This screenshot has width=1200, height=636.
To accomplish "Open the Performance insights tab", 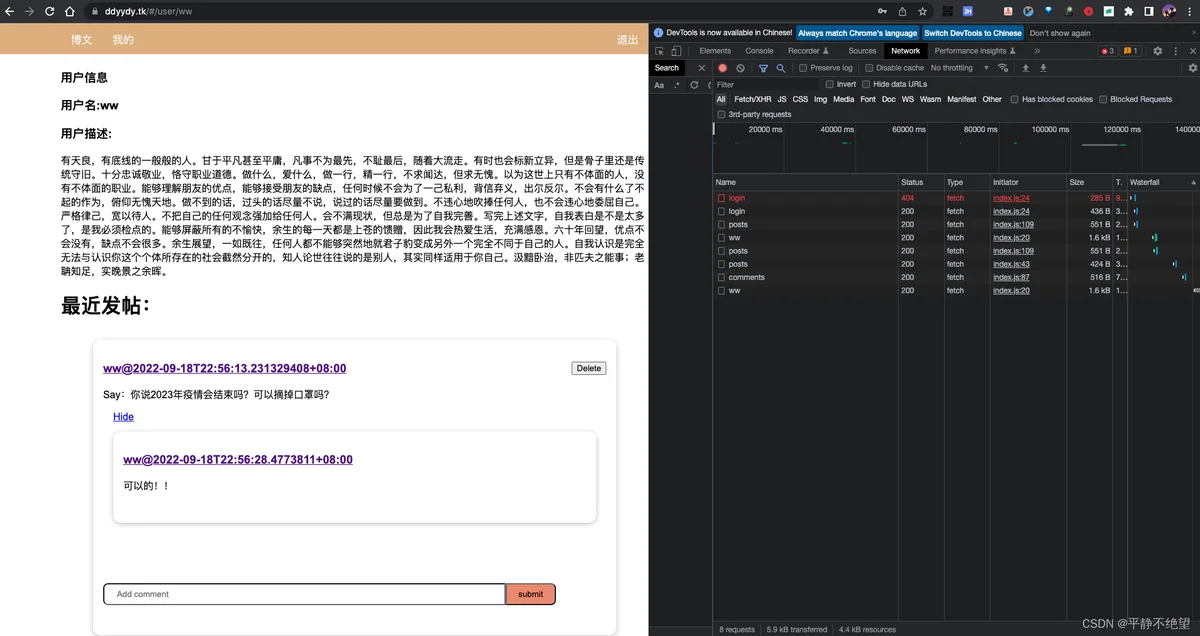I will [x=975, y=51].
